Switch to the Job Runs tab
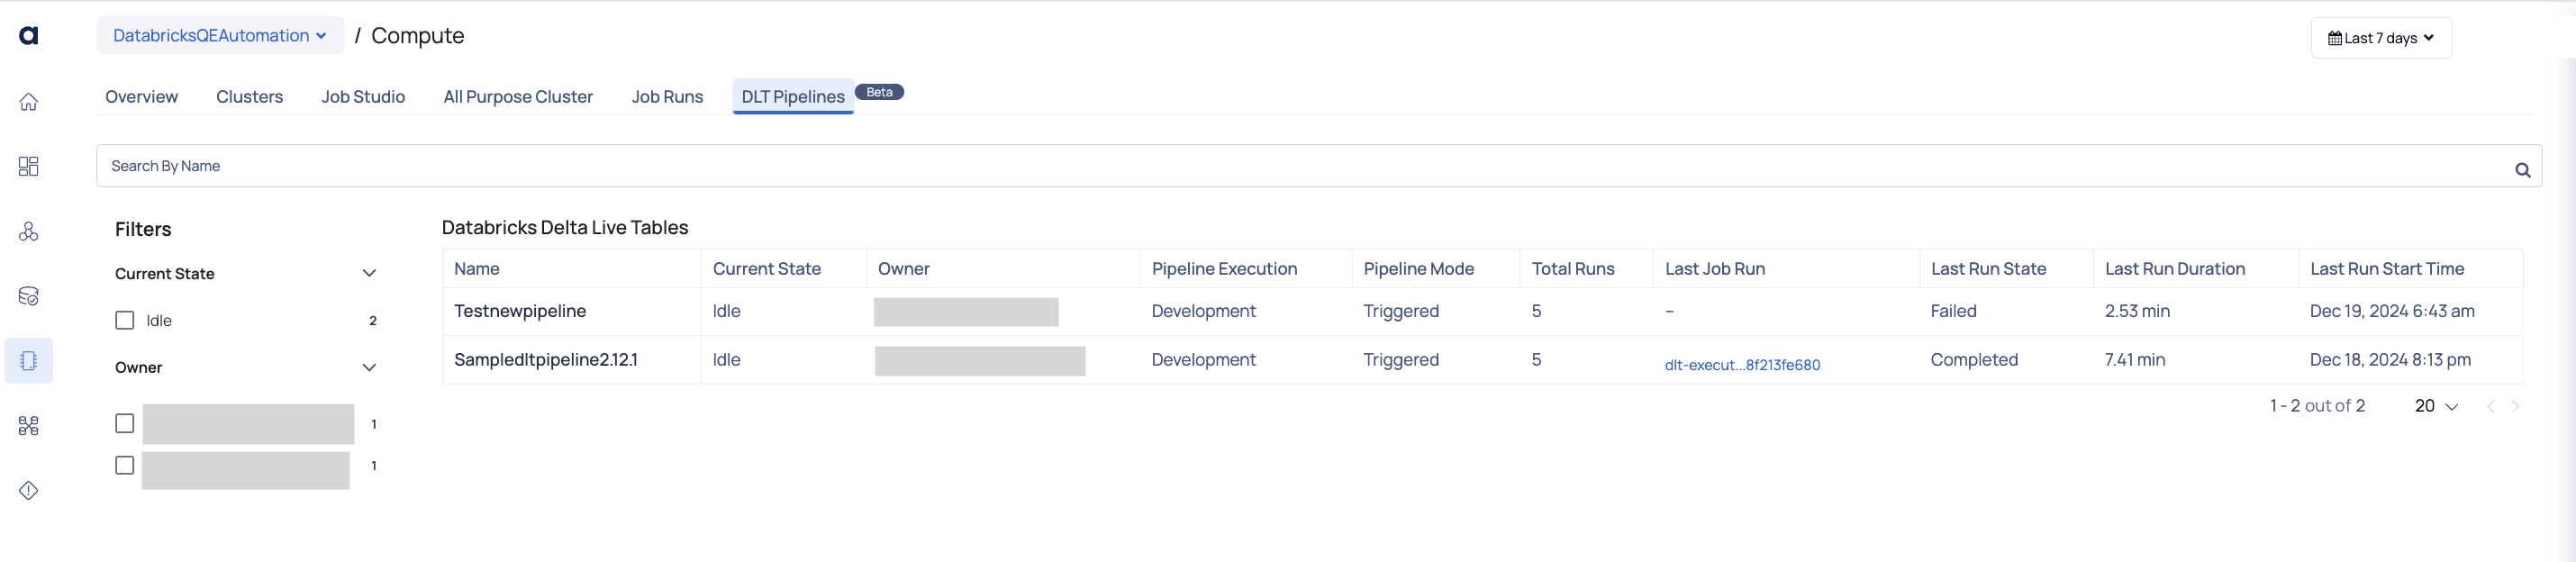2576x562 pixels. coord(667,97)
